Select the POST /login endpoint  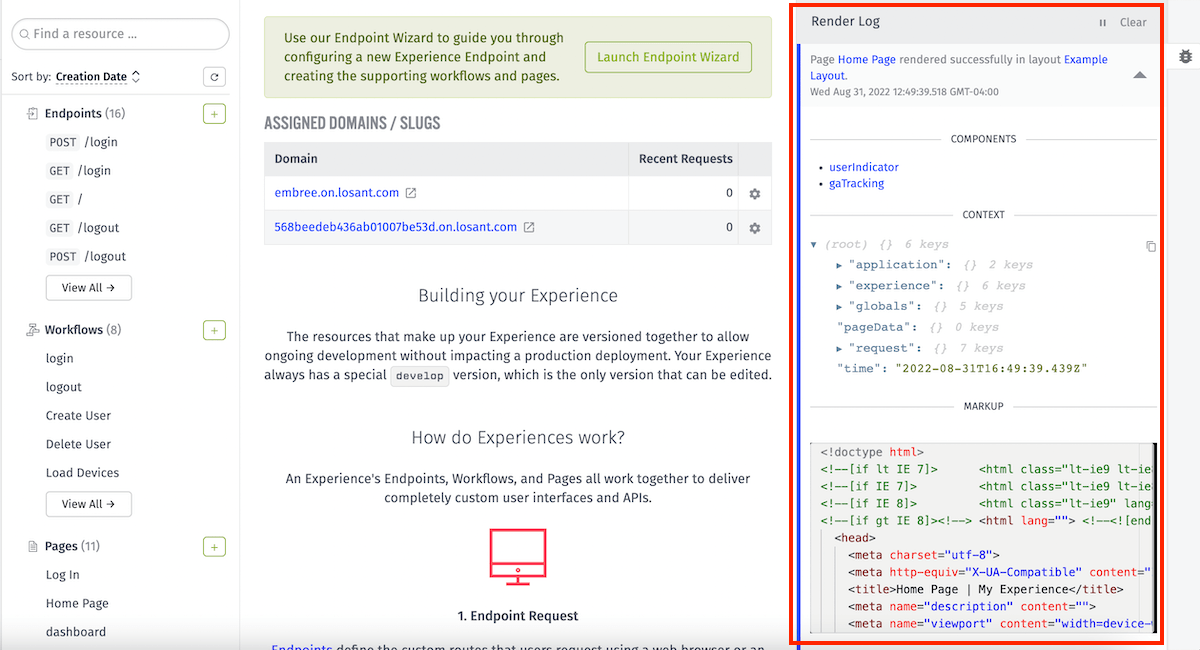point(83,142)
